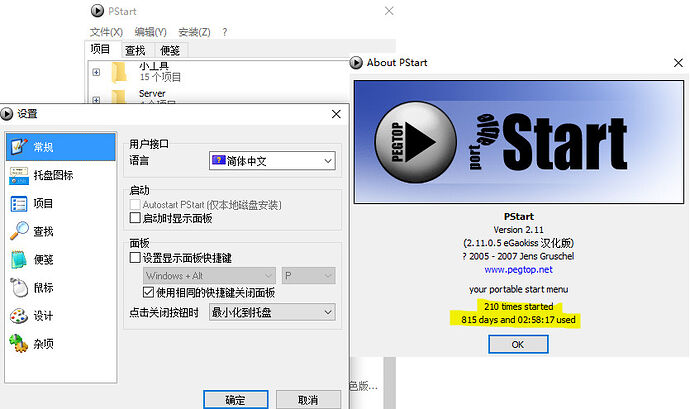690x409 pixels.
Task: Click 确定 to confirm settings
Action: (x=235, y=399)
